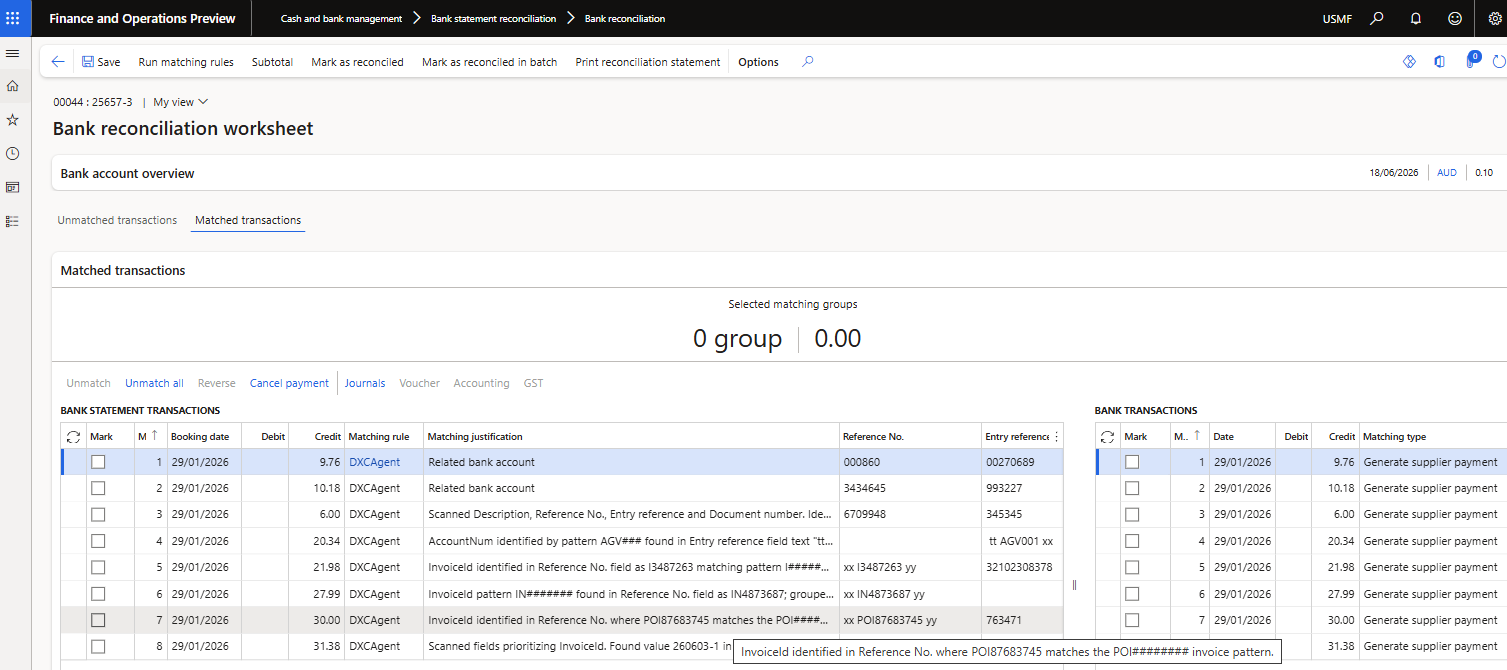1507x670 pixels.
Task: Click the splitter handle between the two grids
Action: click(1074, 585)
